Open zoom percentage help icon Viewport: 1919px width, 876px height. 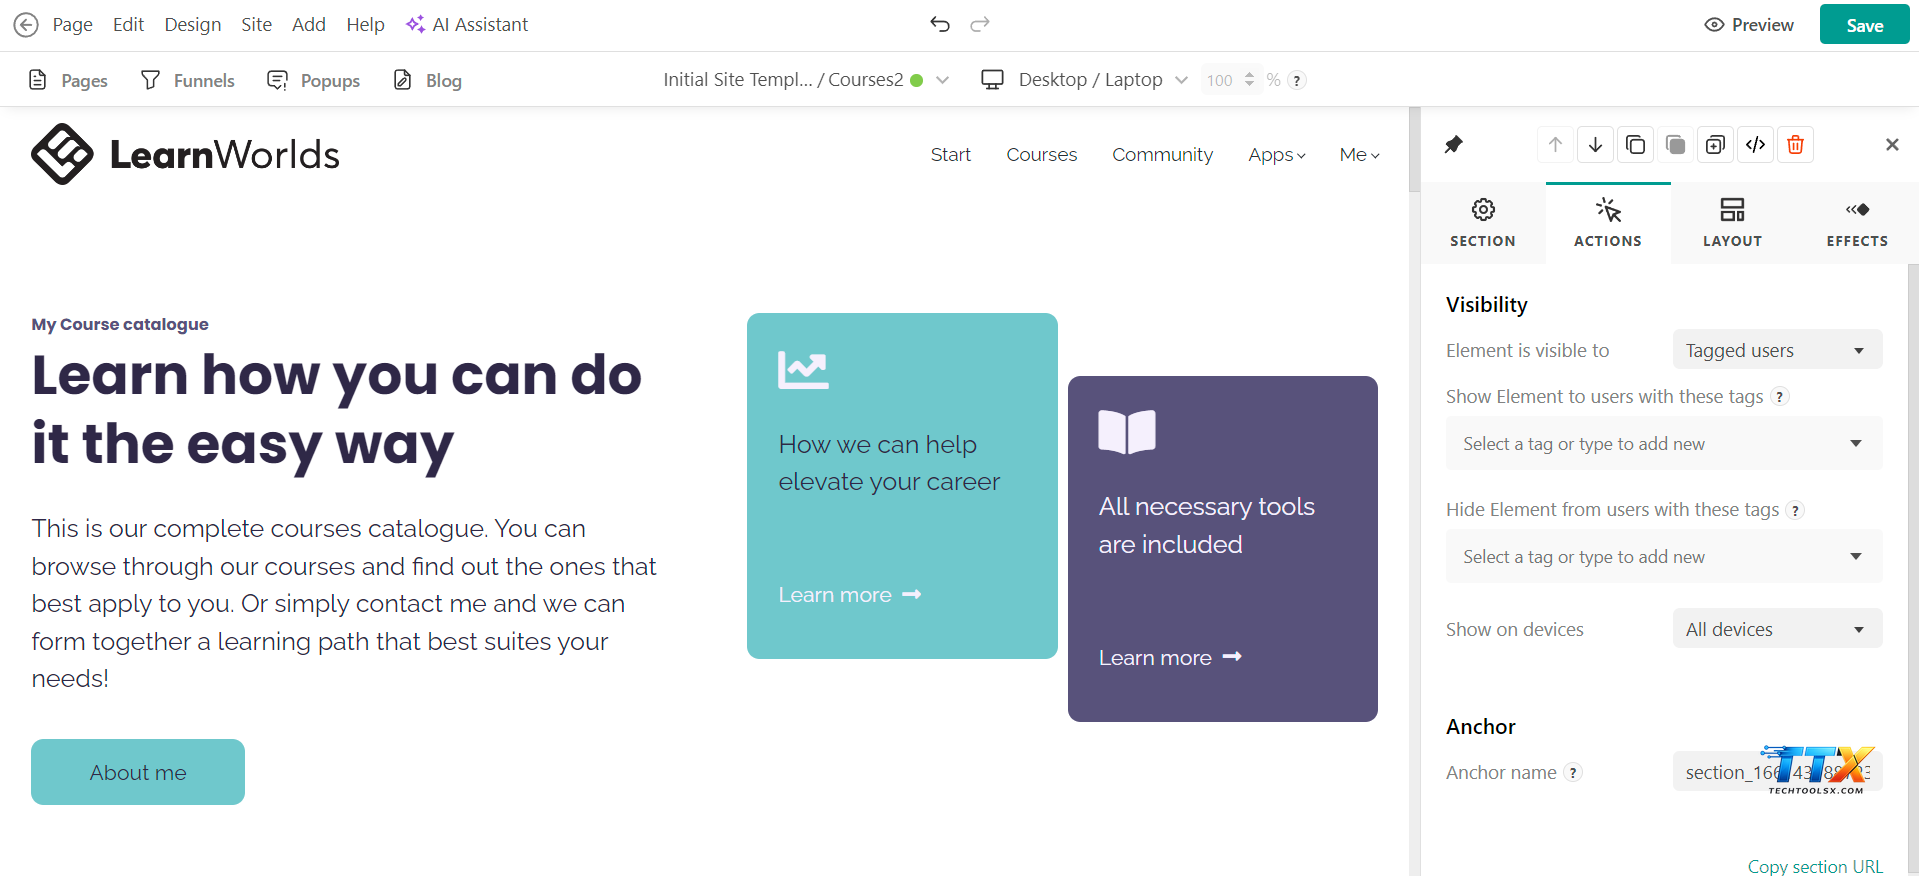[x=1297, y=80]
